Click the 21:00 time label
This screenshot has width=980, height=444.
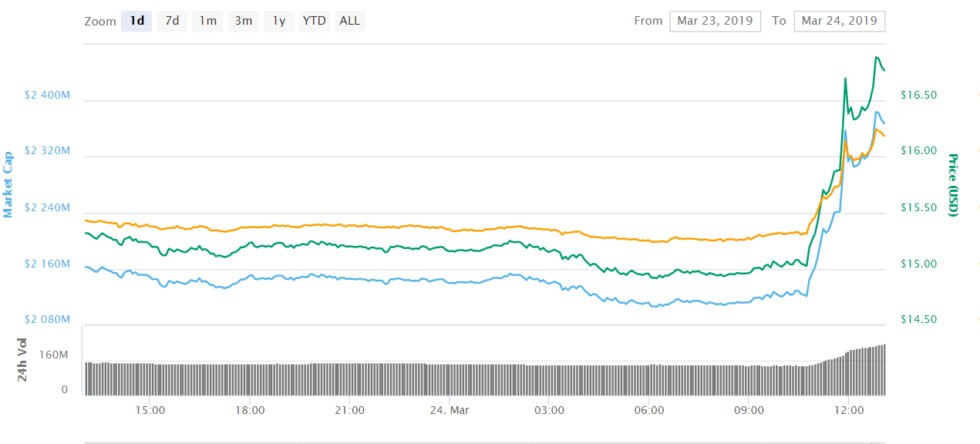pyautogui.click(x=349, y=410)
